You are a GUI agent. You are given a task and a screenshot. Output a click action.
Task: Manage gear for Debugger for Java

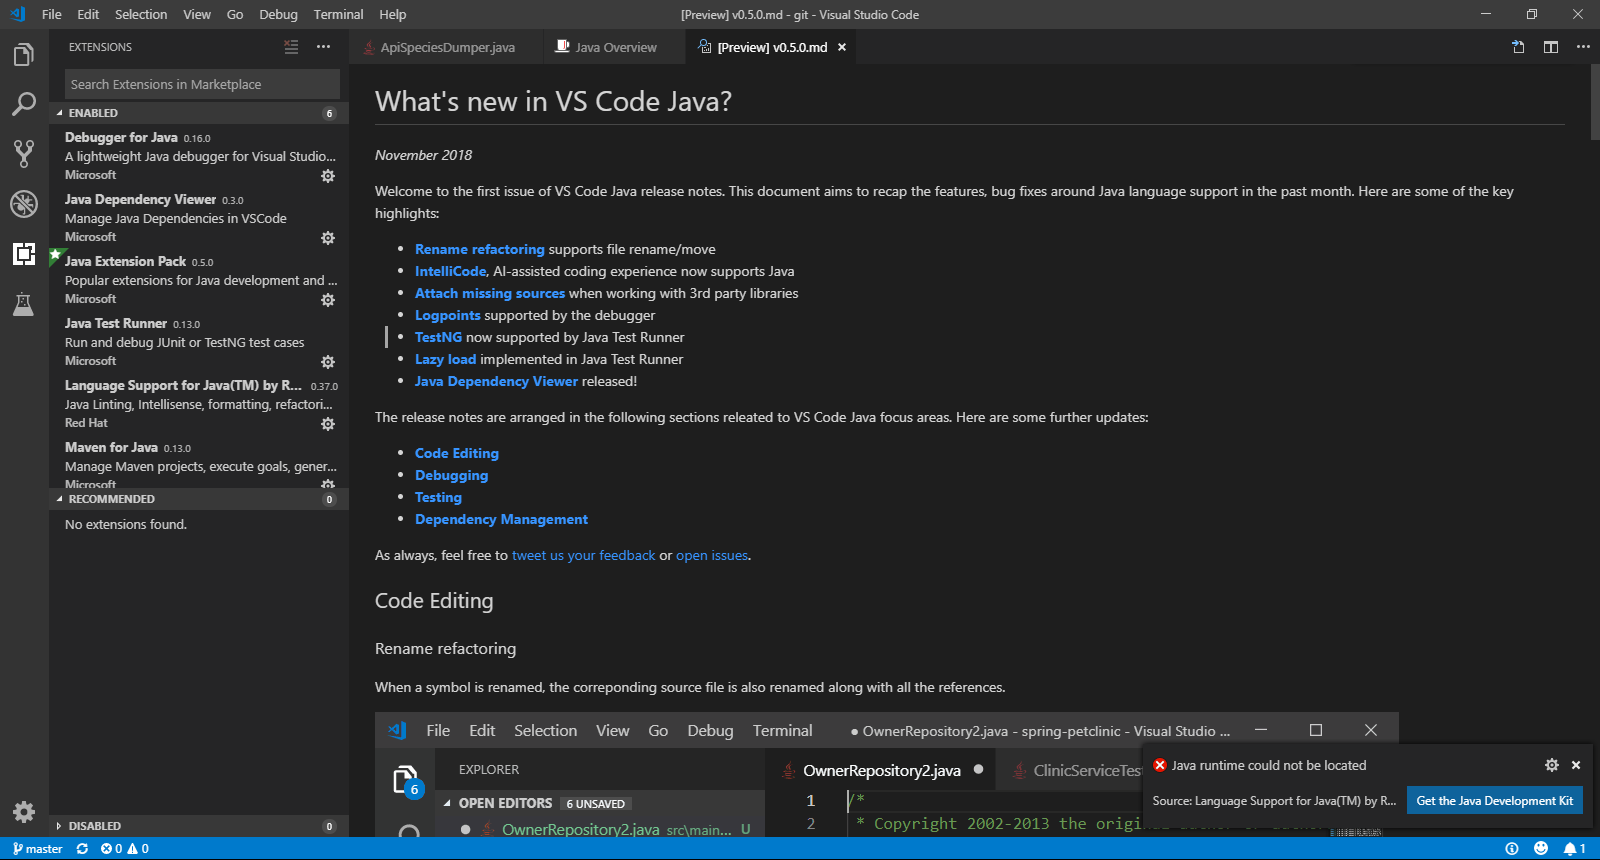point(327,176)
